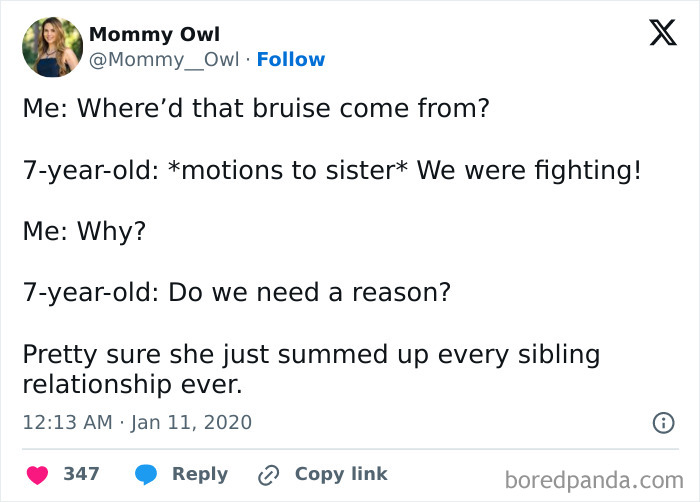Click the chain link copy icon
Screen dimensions: 700x502
point(269,475)
